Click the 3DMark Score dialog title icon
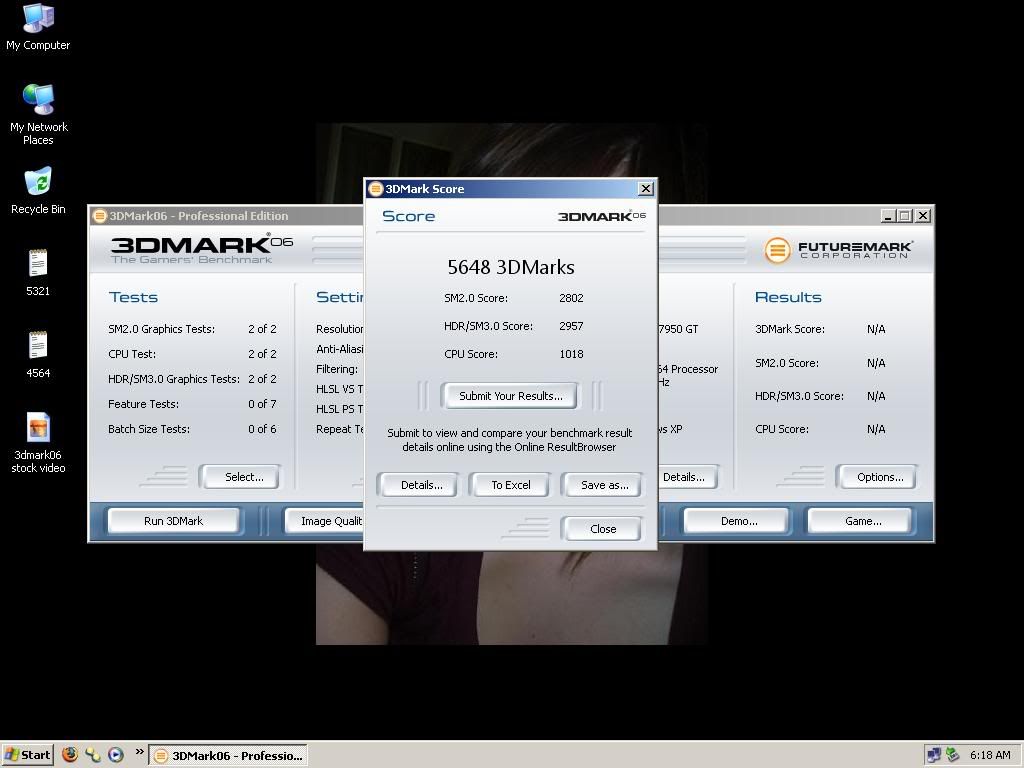This screenshot has width=1024, height=768. point(375,189)
